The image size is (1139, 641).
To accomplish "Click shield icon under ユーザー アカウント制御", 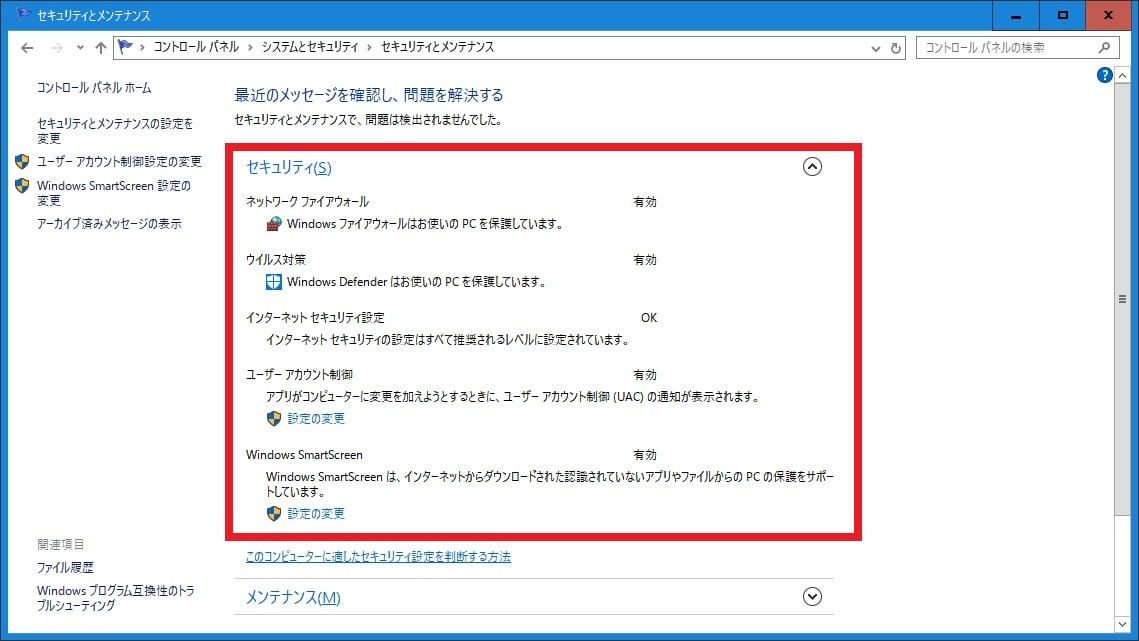I will point(274,419).
